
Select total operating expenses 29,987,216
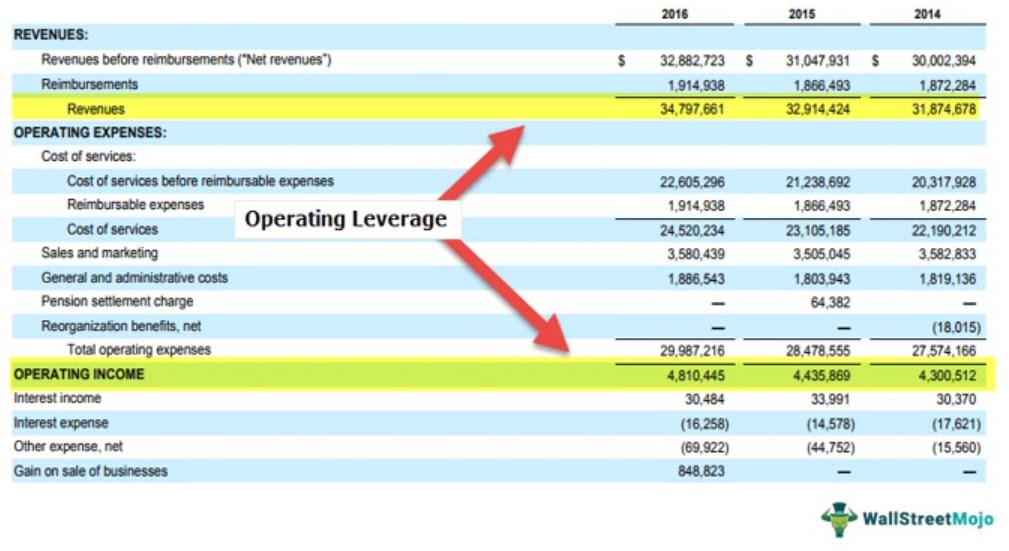pos(692,351)
